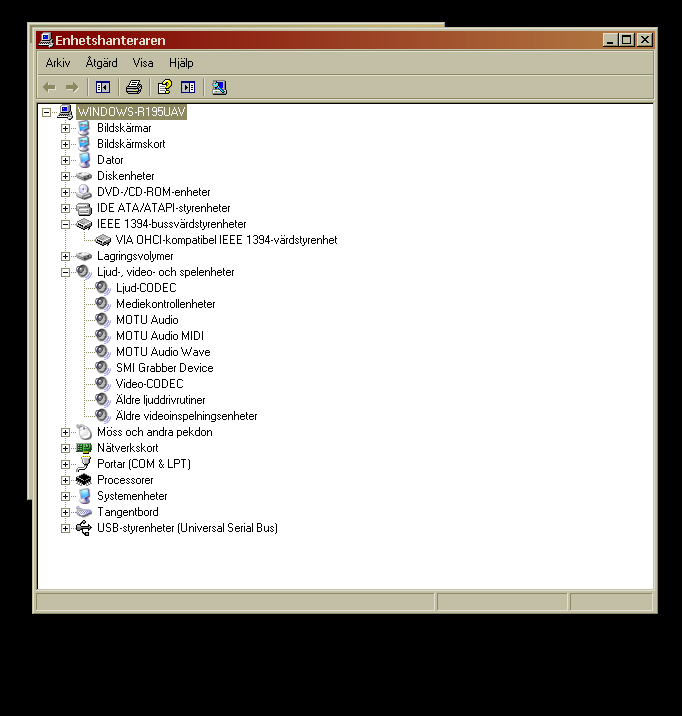Select the IEEE 1394-bussvärdstyrenheter icon
This screenshot has height=716, width=682.
tap(84, 224)
